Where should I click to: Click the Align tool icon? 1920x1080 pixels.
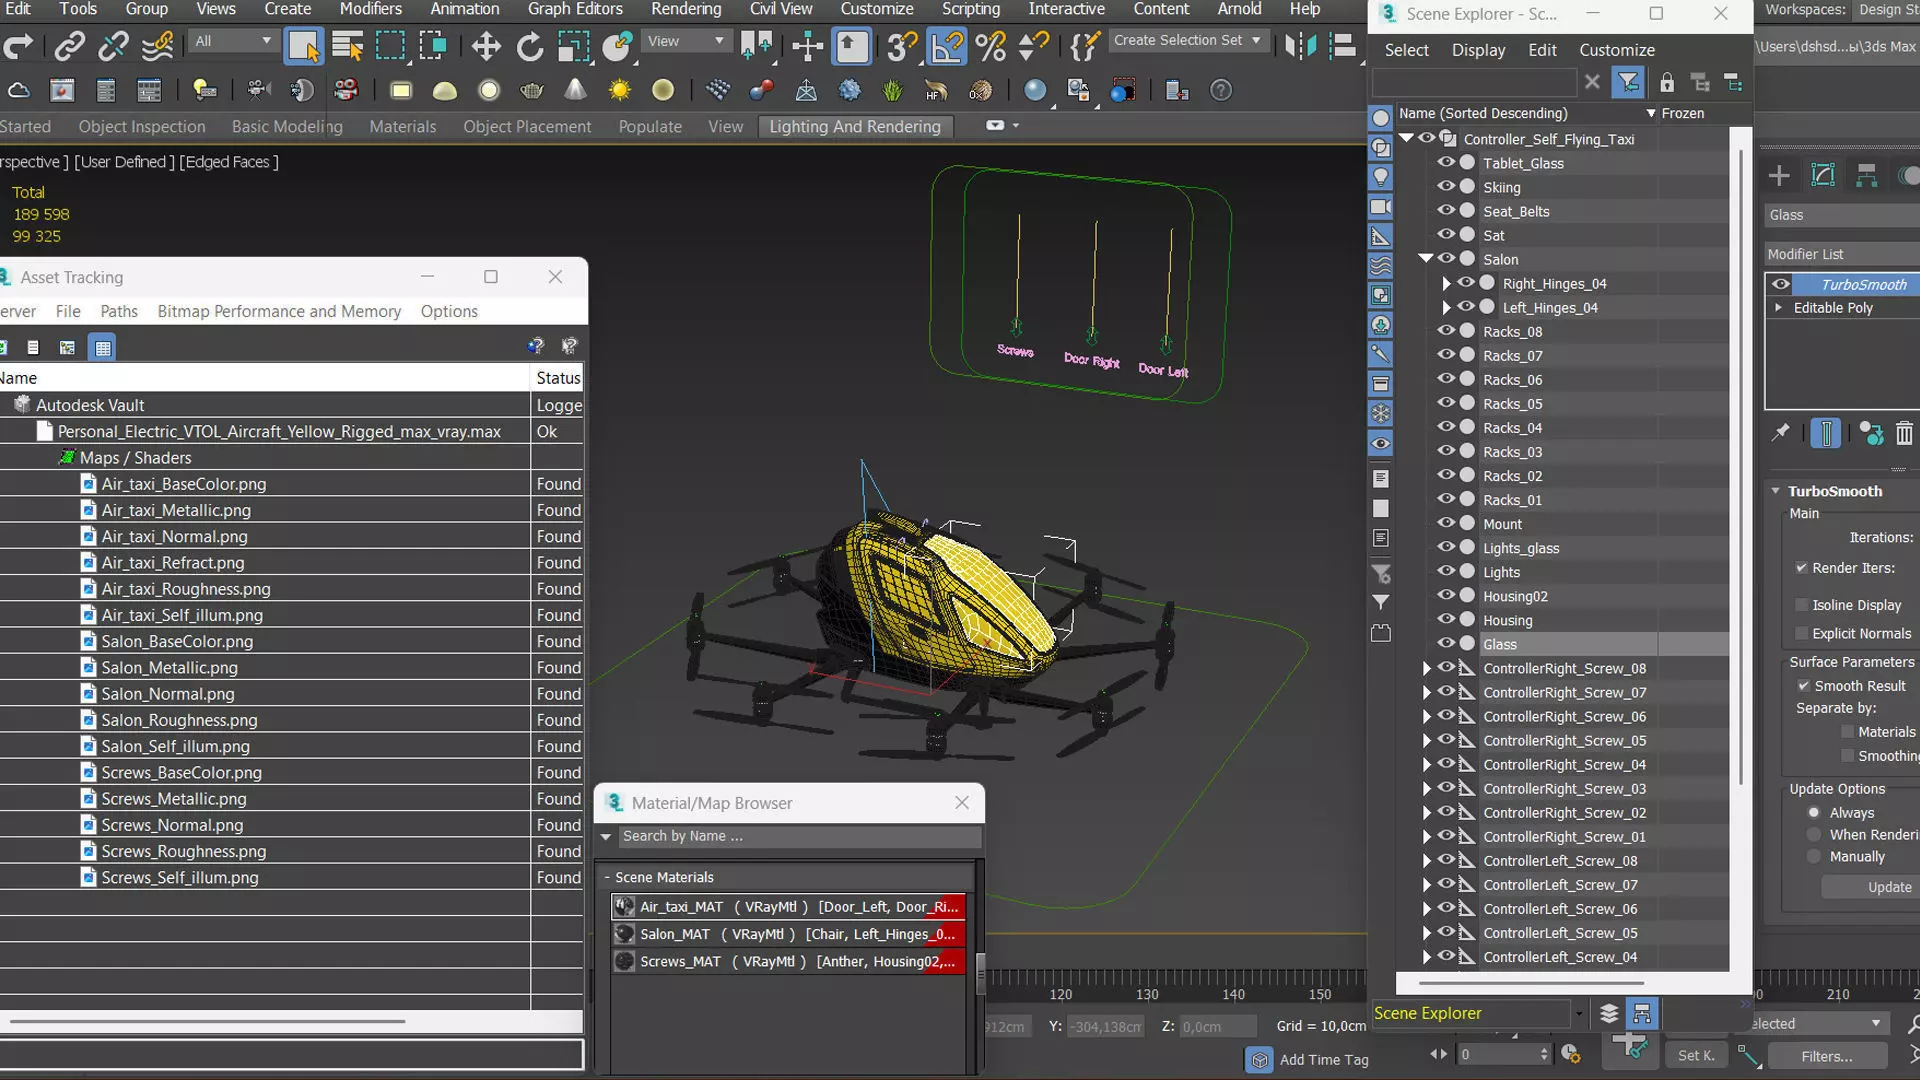1343,45
